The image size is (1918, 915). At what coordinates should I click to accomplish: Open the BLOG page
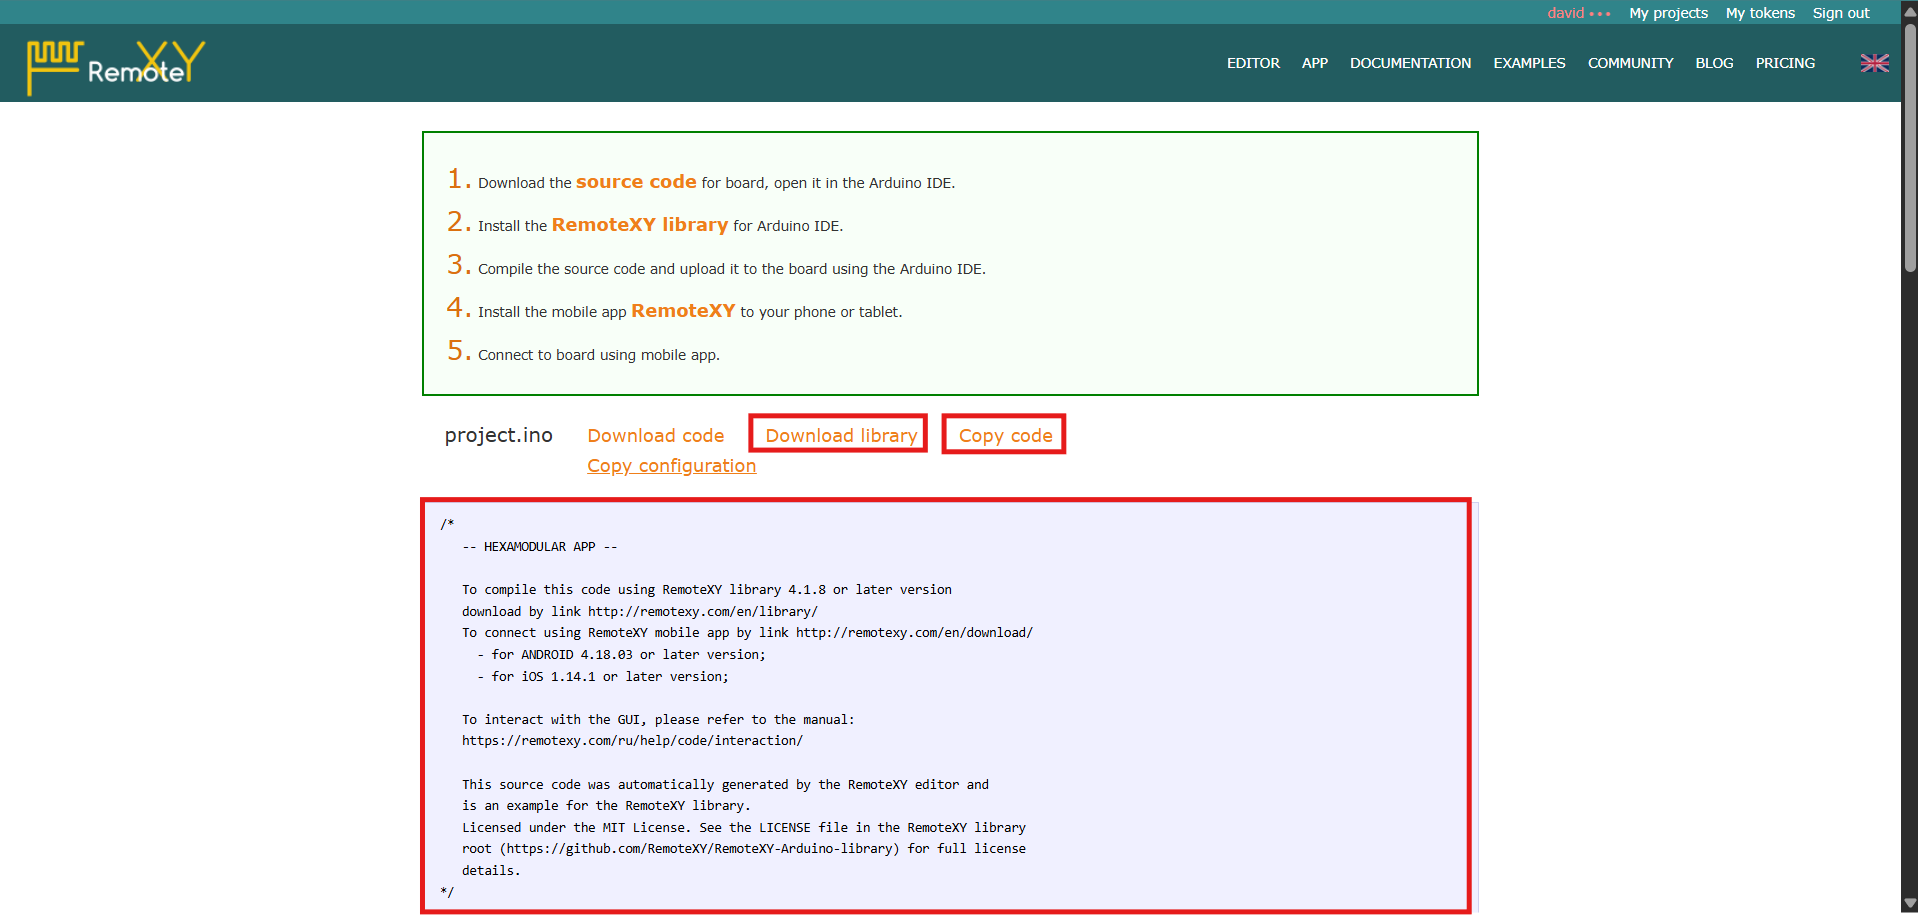1714,63
